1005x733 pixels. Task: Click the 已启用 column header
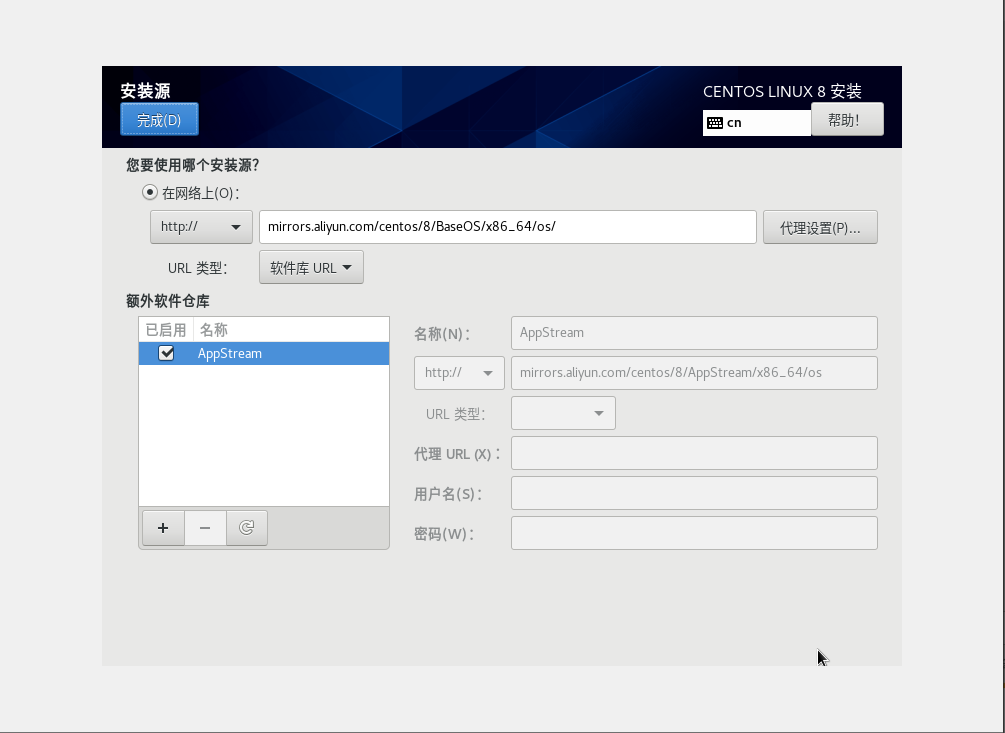click(x=166, y=329)
